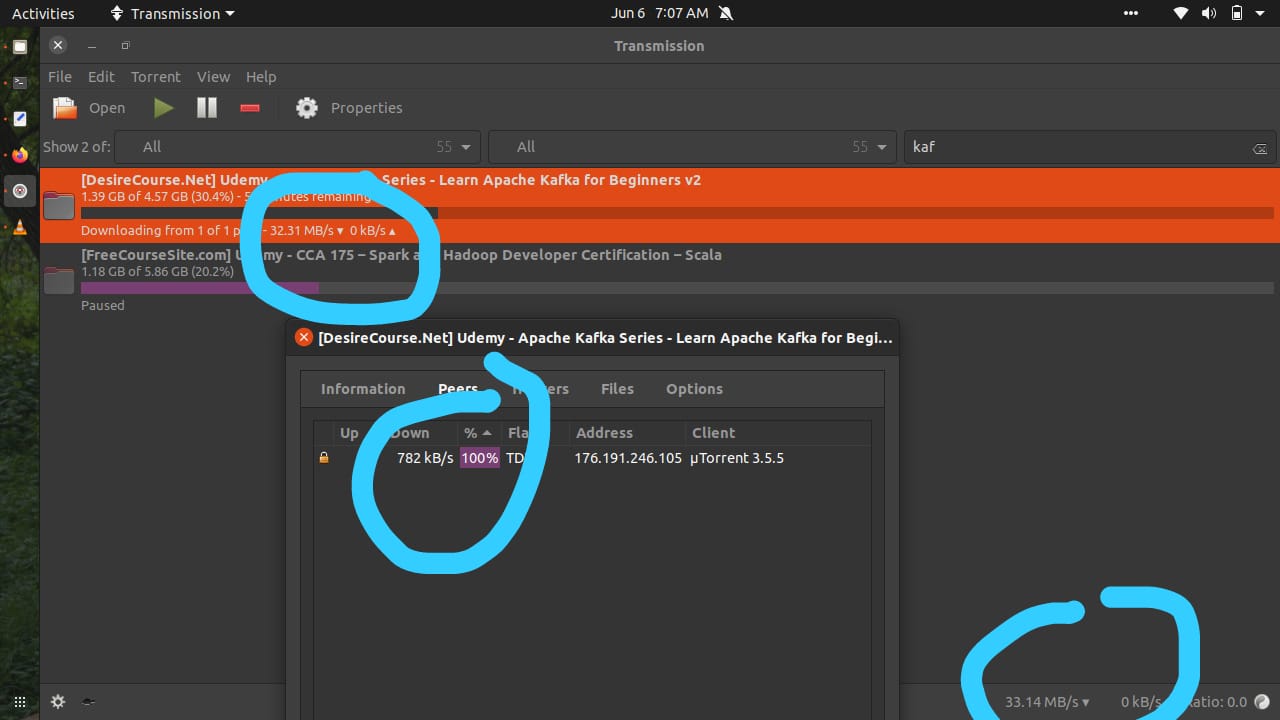
Task: Click the Up column header
Action: click(x=349, y=433)
